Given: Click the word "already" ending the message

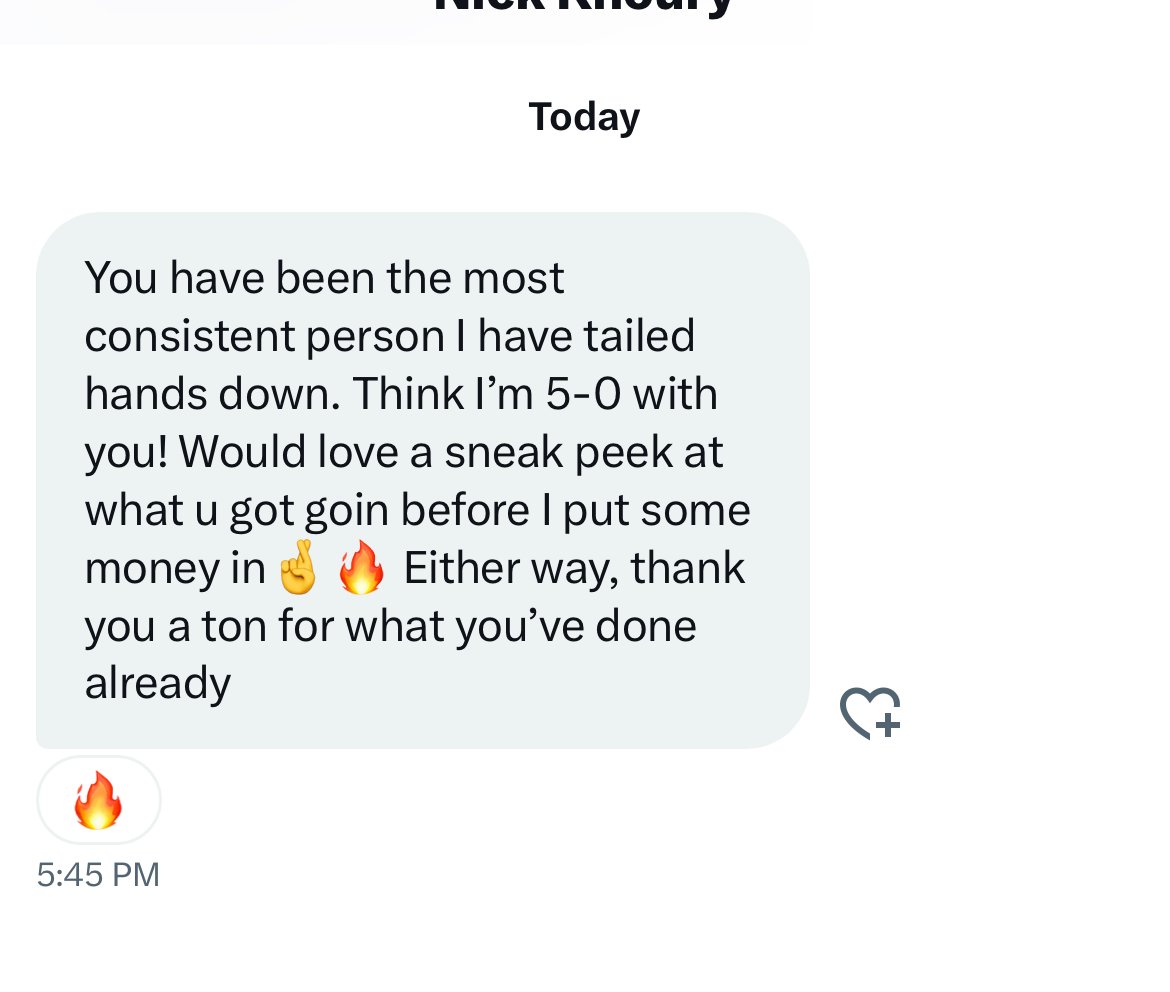Looking at the screenshot, I should click(x=158, y=684).
